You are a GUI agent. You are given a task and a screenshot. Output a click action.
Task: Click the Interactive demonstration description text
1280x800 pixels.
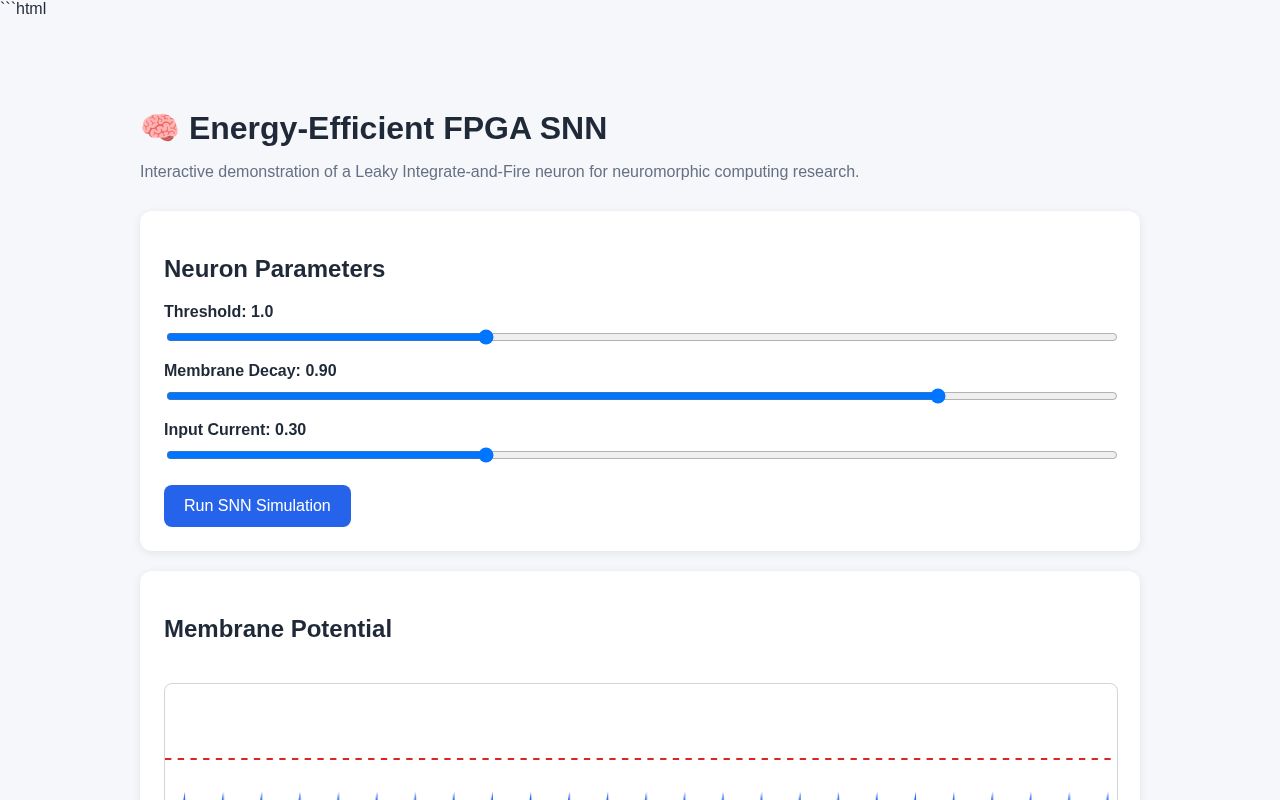tap(499, 172)
